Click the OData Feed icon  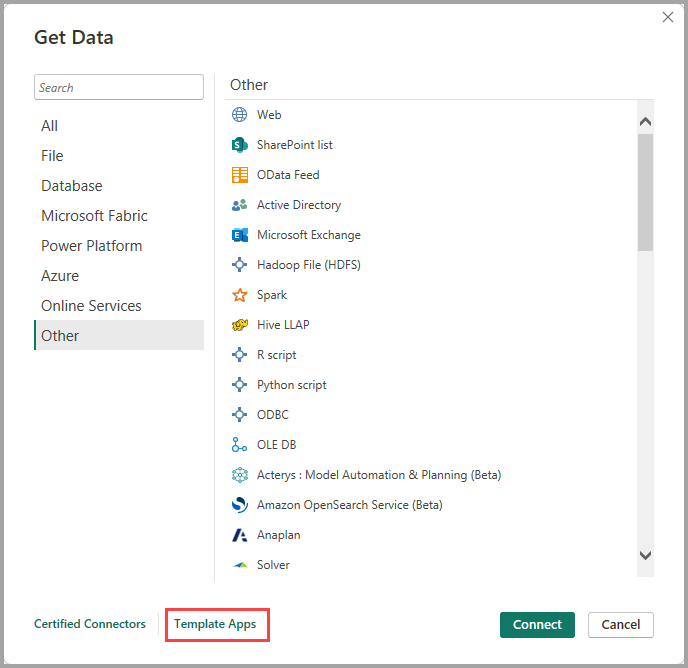coord(240,175)
